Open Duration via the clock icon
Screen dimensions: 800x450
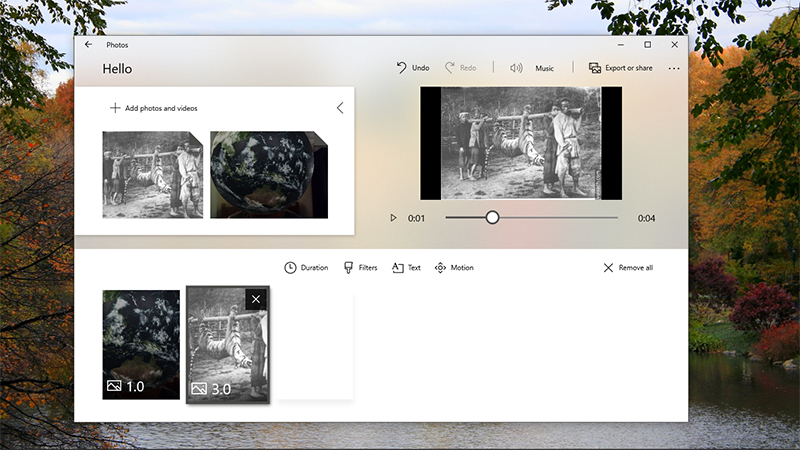pos(290,268)
